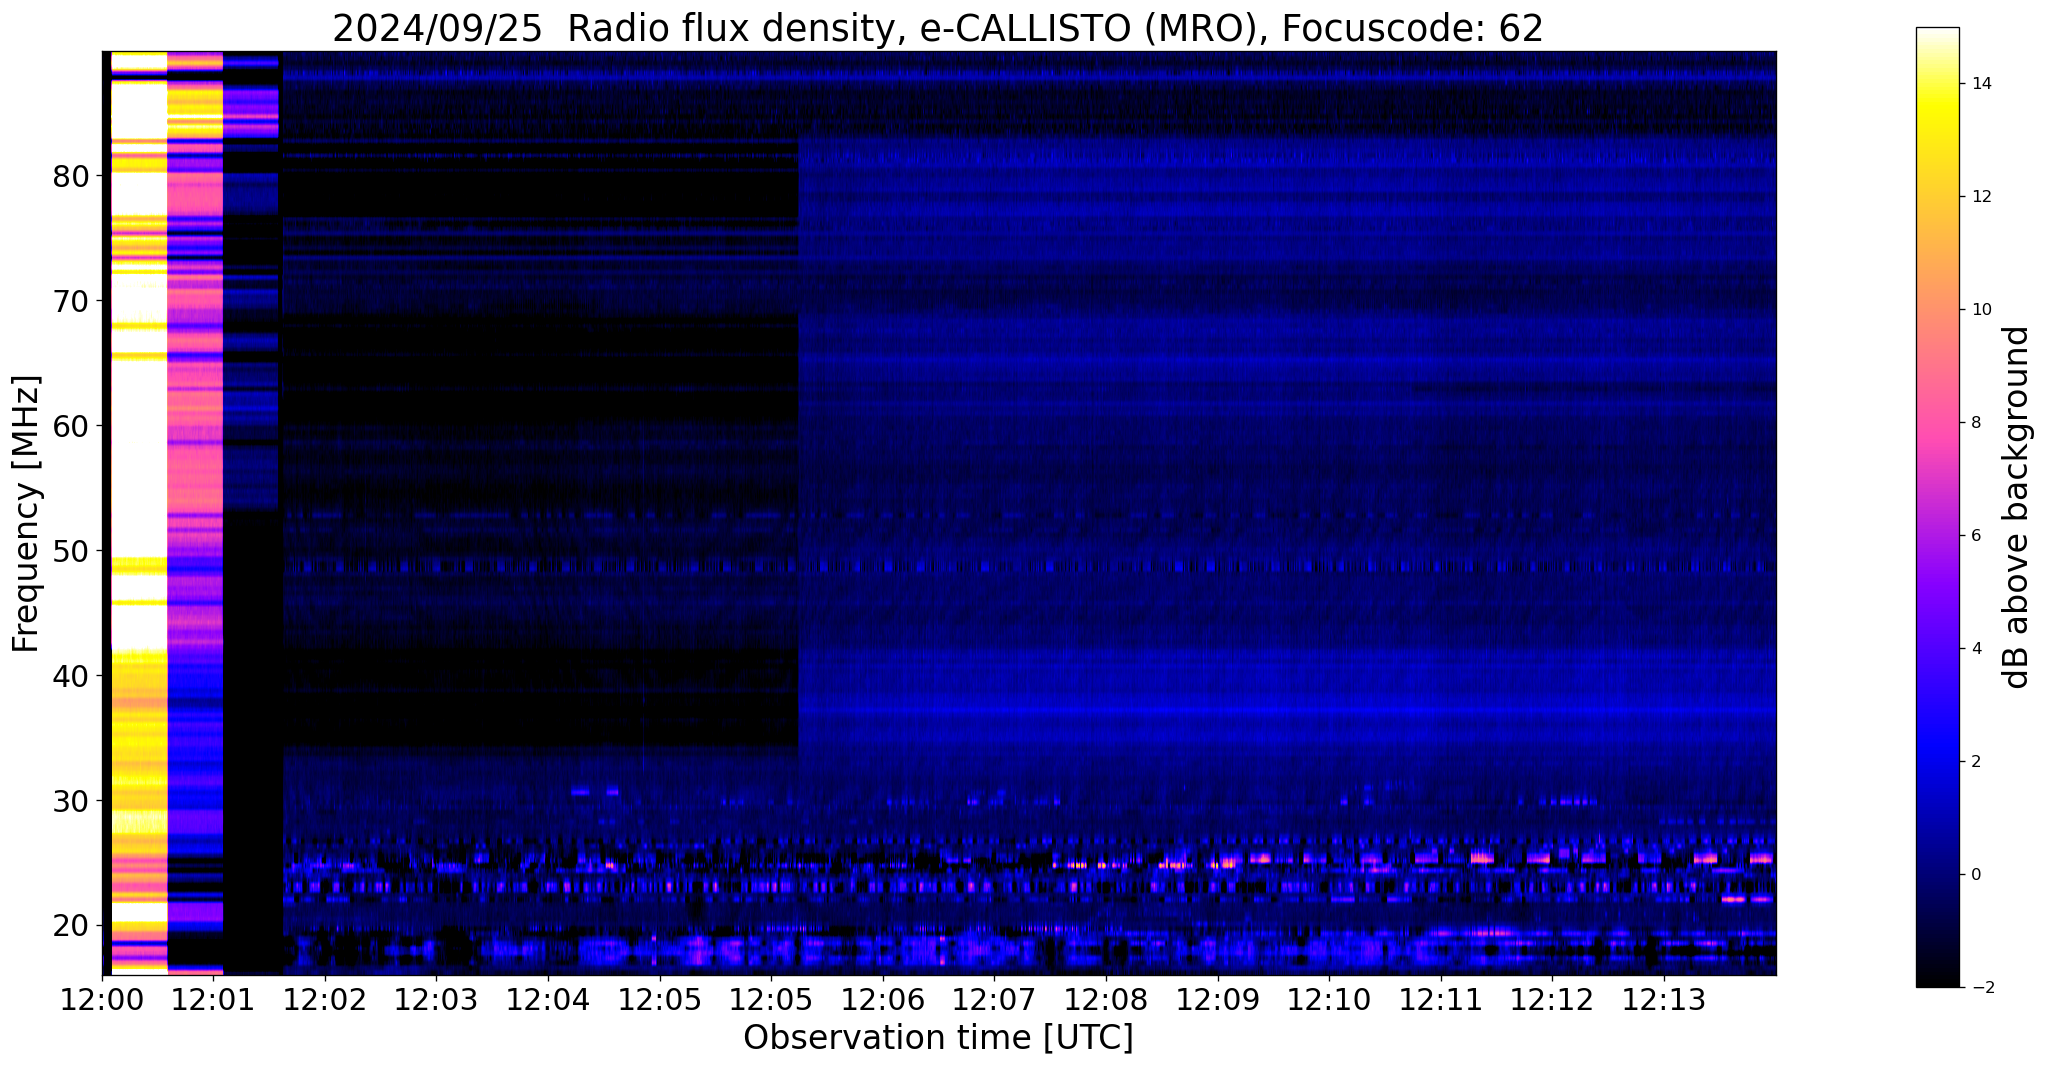Viewport: 2047px width, 1067px height.
Task: Click the 12:13 time tick label
Action: pyautogui.click(x=1663, y=999)
